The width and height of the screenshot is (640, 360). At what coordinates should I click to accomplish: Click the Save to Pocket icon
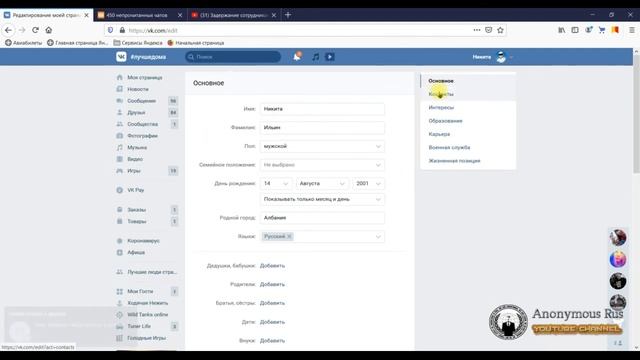point(489,30)
